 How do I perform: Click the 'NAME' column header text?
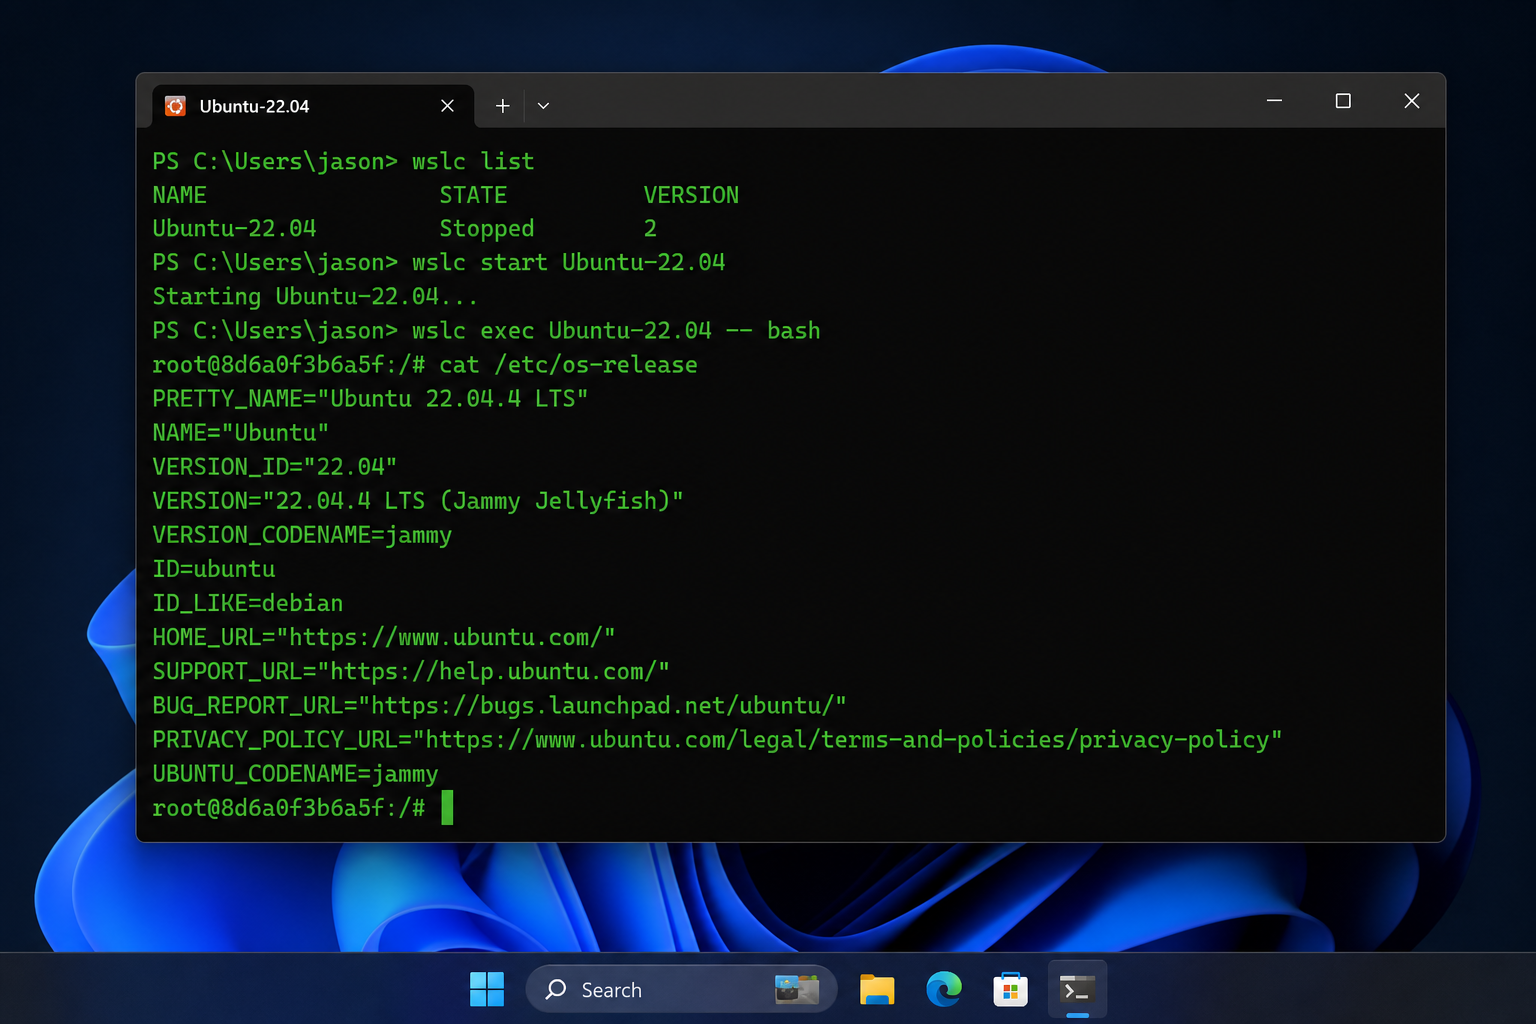[x=180, y=195]
